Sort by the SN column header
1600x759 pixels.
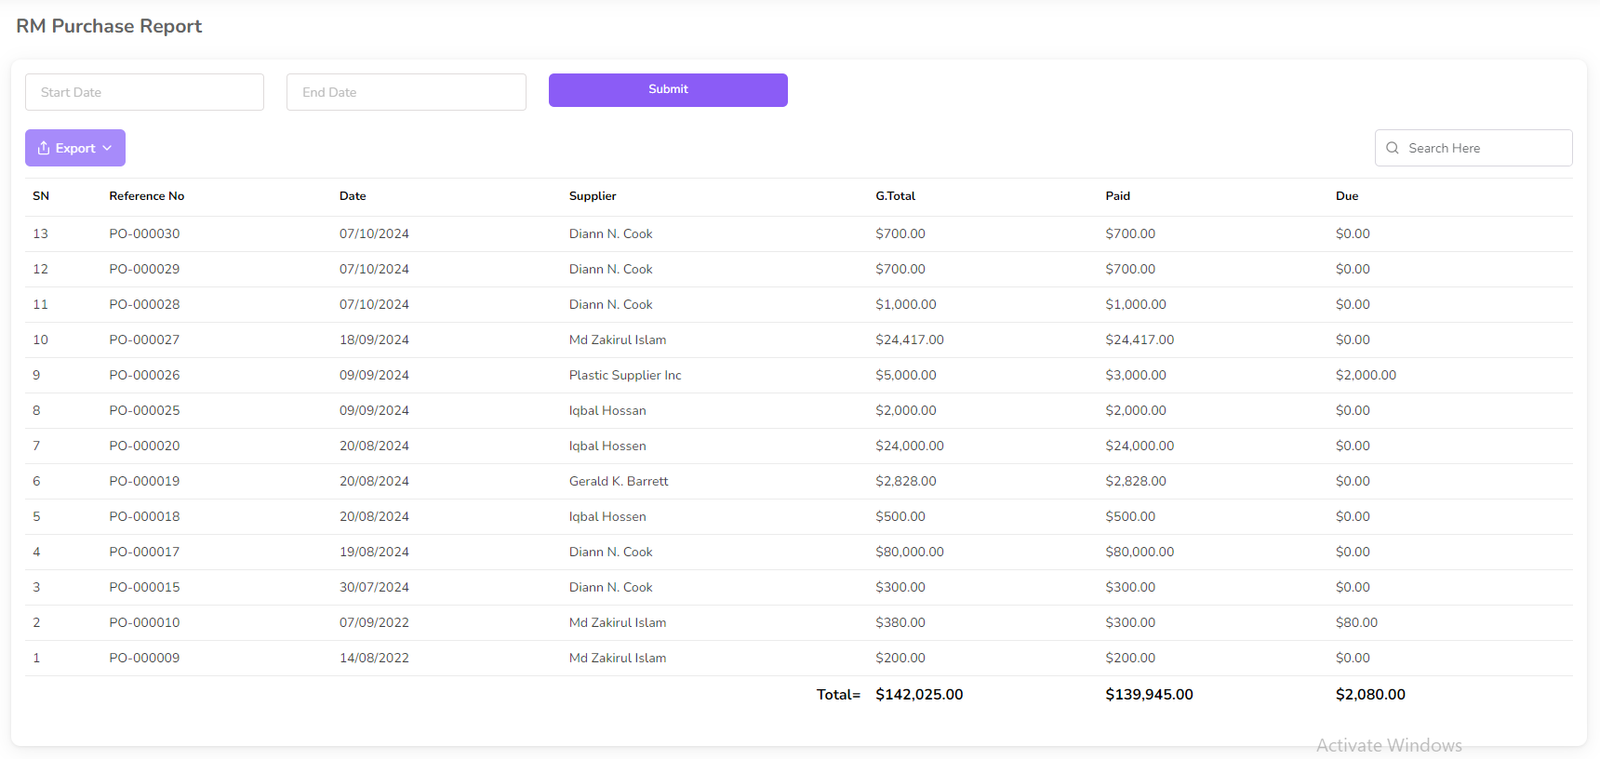(x=41, y=196)
